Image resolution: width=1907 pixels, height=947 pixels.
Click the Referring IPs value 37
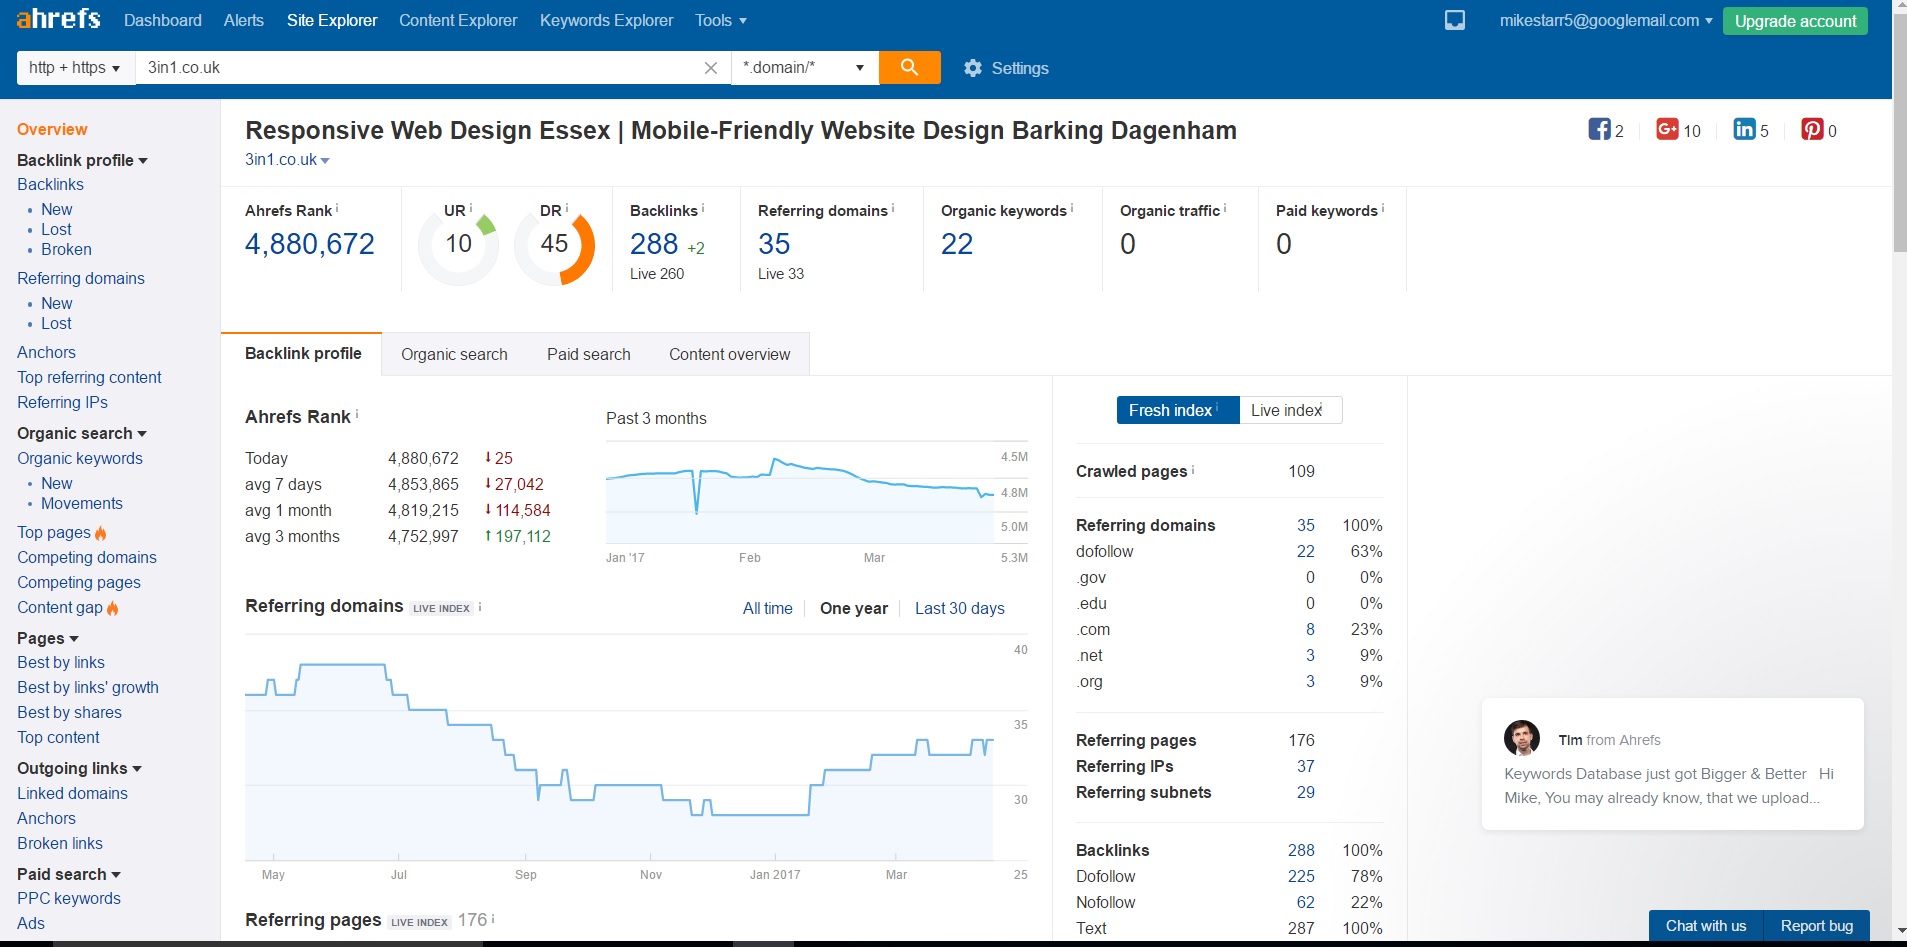tap(1305, 766)
